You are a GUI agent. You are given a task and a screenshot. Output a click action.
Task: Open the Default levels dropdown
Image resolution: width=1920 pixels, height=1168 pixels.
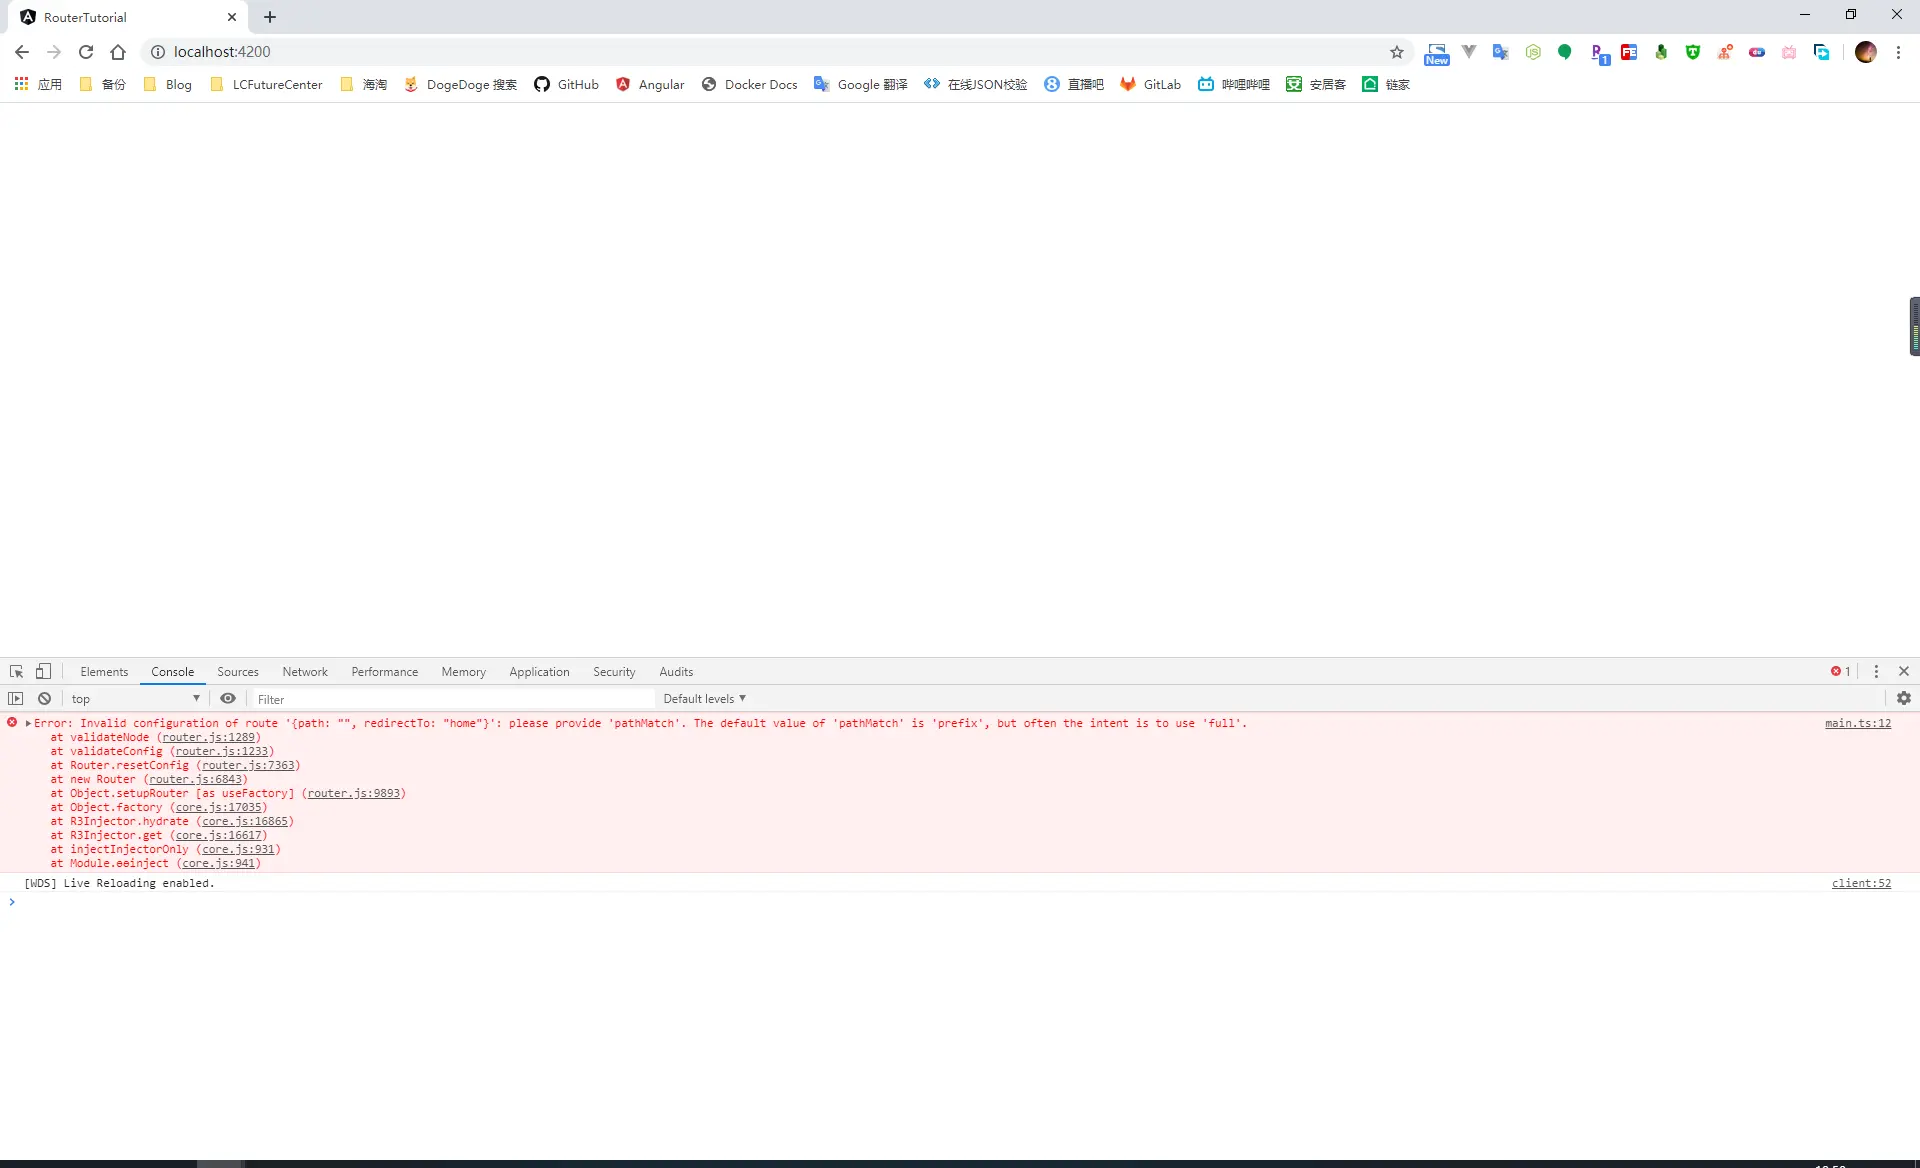(704, 699)
